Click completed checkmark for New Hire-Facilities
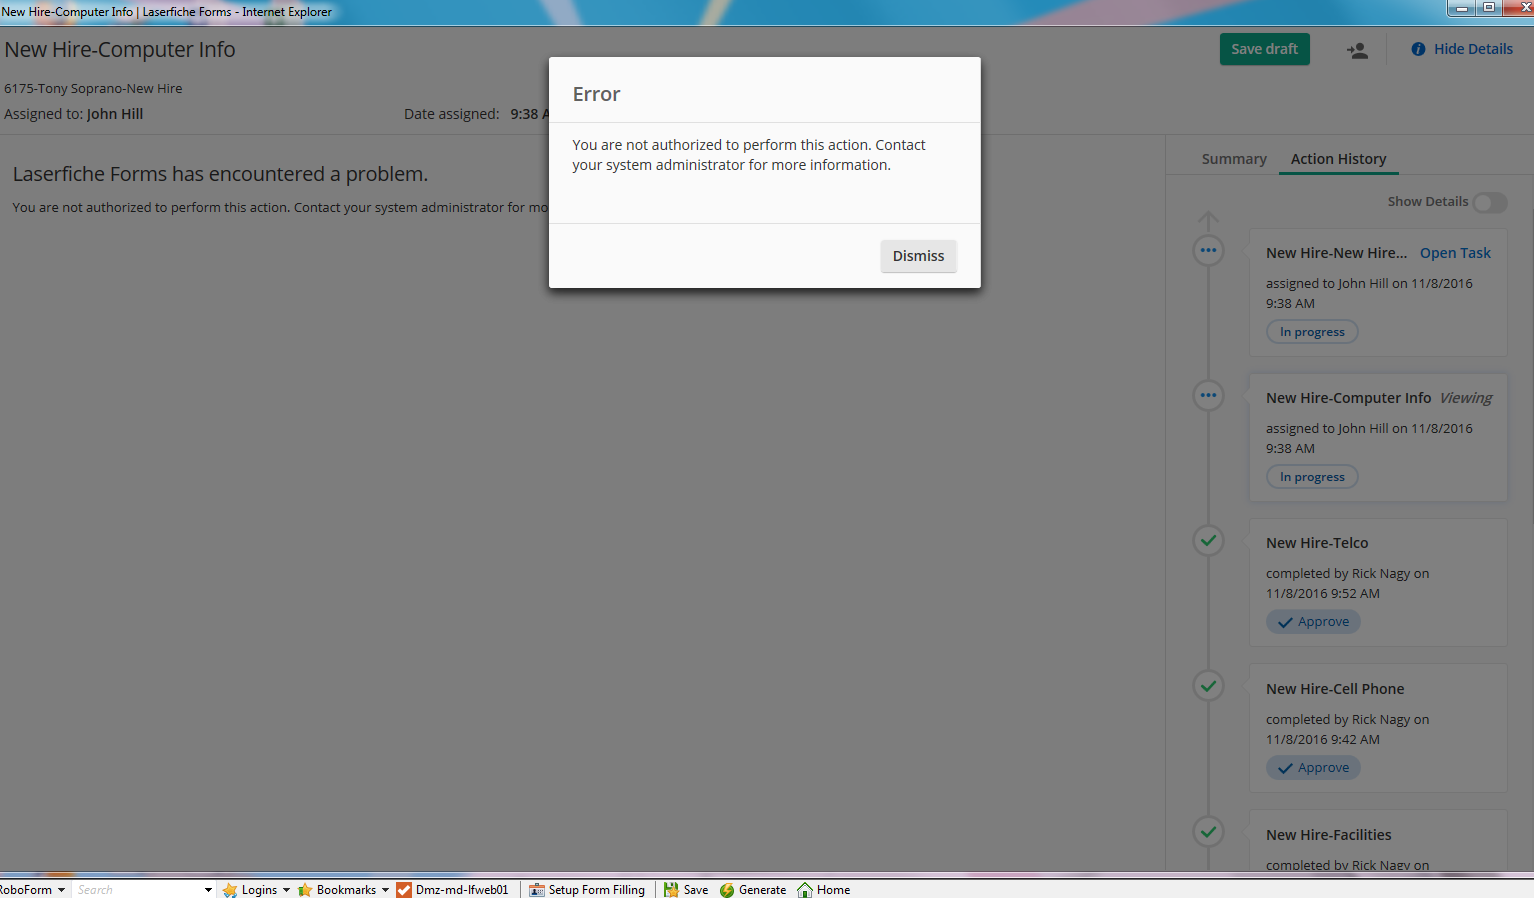Viewport: 1534px width, 898px height. click(1208, 831)
